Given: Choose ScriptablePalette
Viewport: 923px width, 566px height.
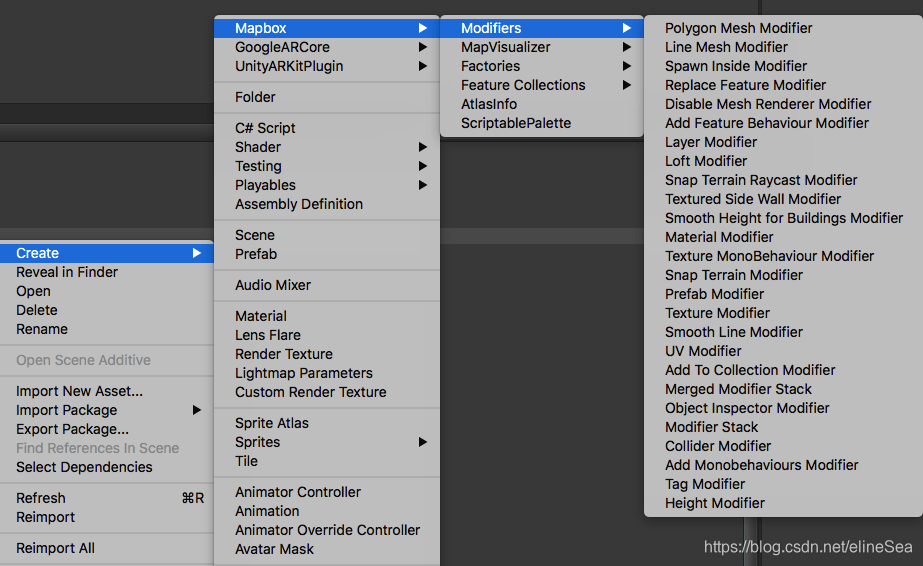Looking at the screenshot, I should click(542, 123).
